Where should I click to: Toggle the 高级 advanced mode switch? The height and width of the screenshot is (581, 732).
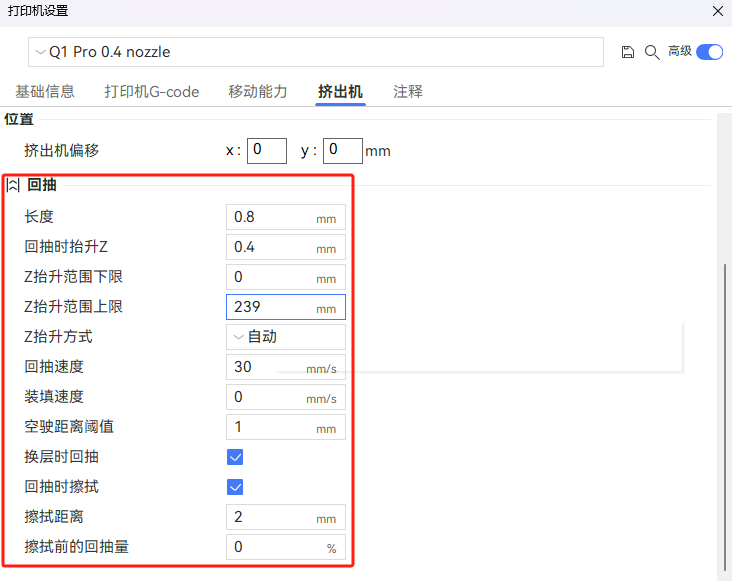coord(709,52)
